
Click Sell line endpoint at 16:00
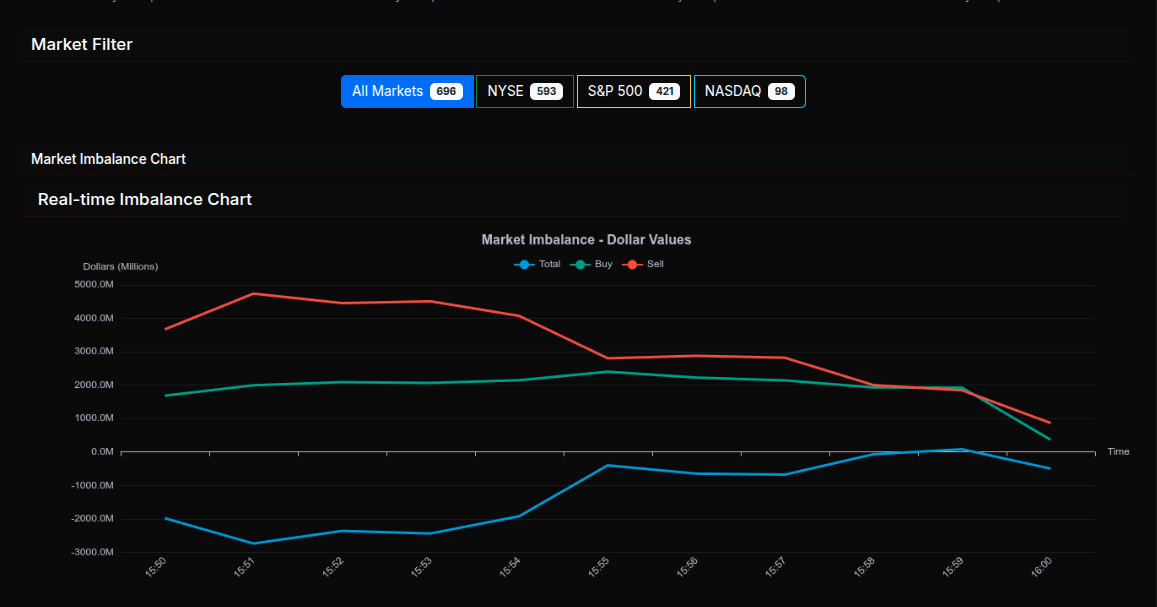[1049, 422]
